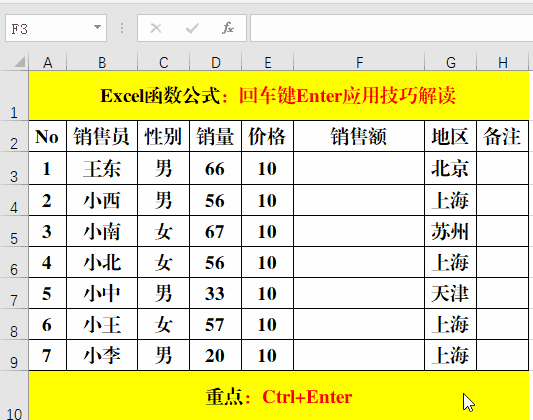Select row 1 header
The width and height of the screenshot is (533, 420).
14,95
